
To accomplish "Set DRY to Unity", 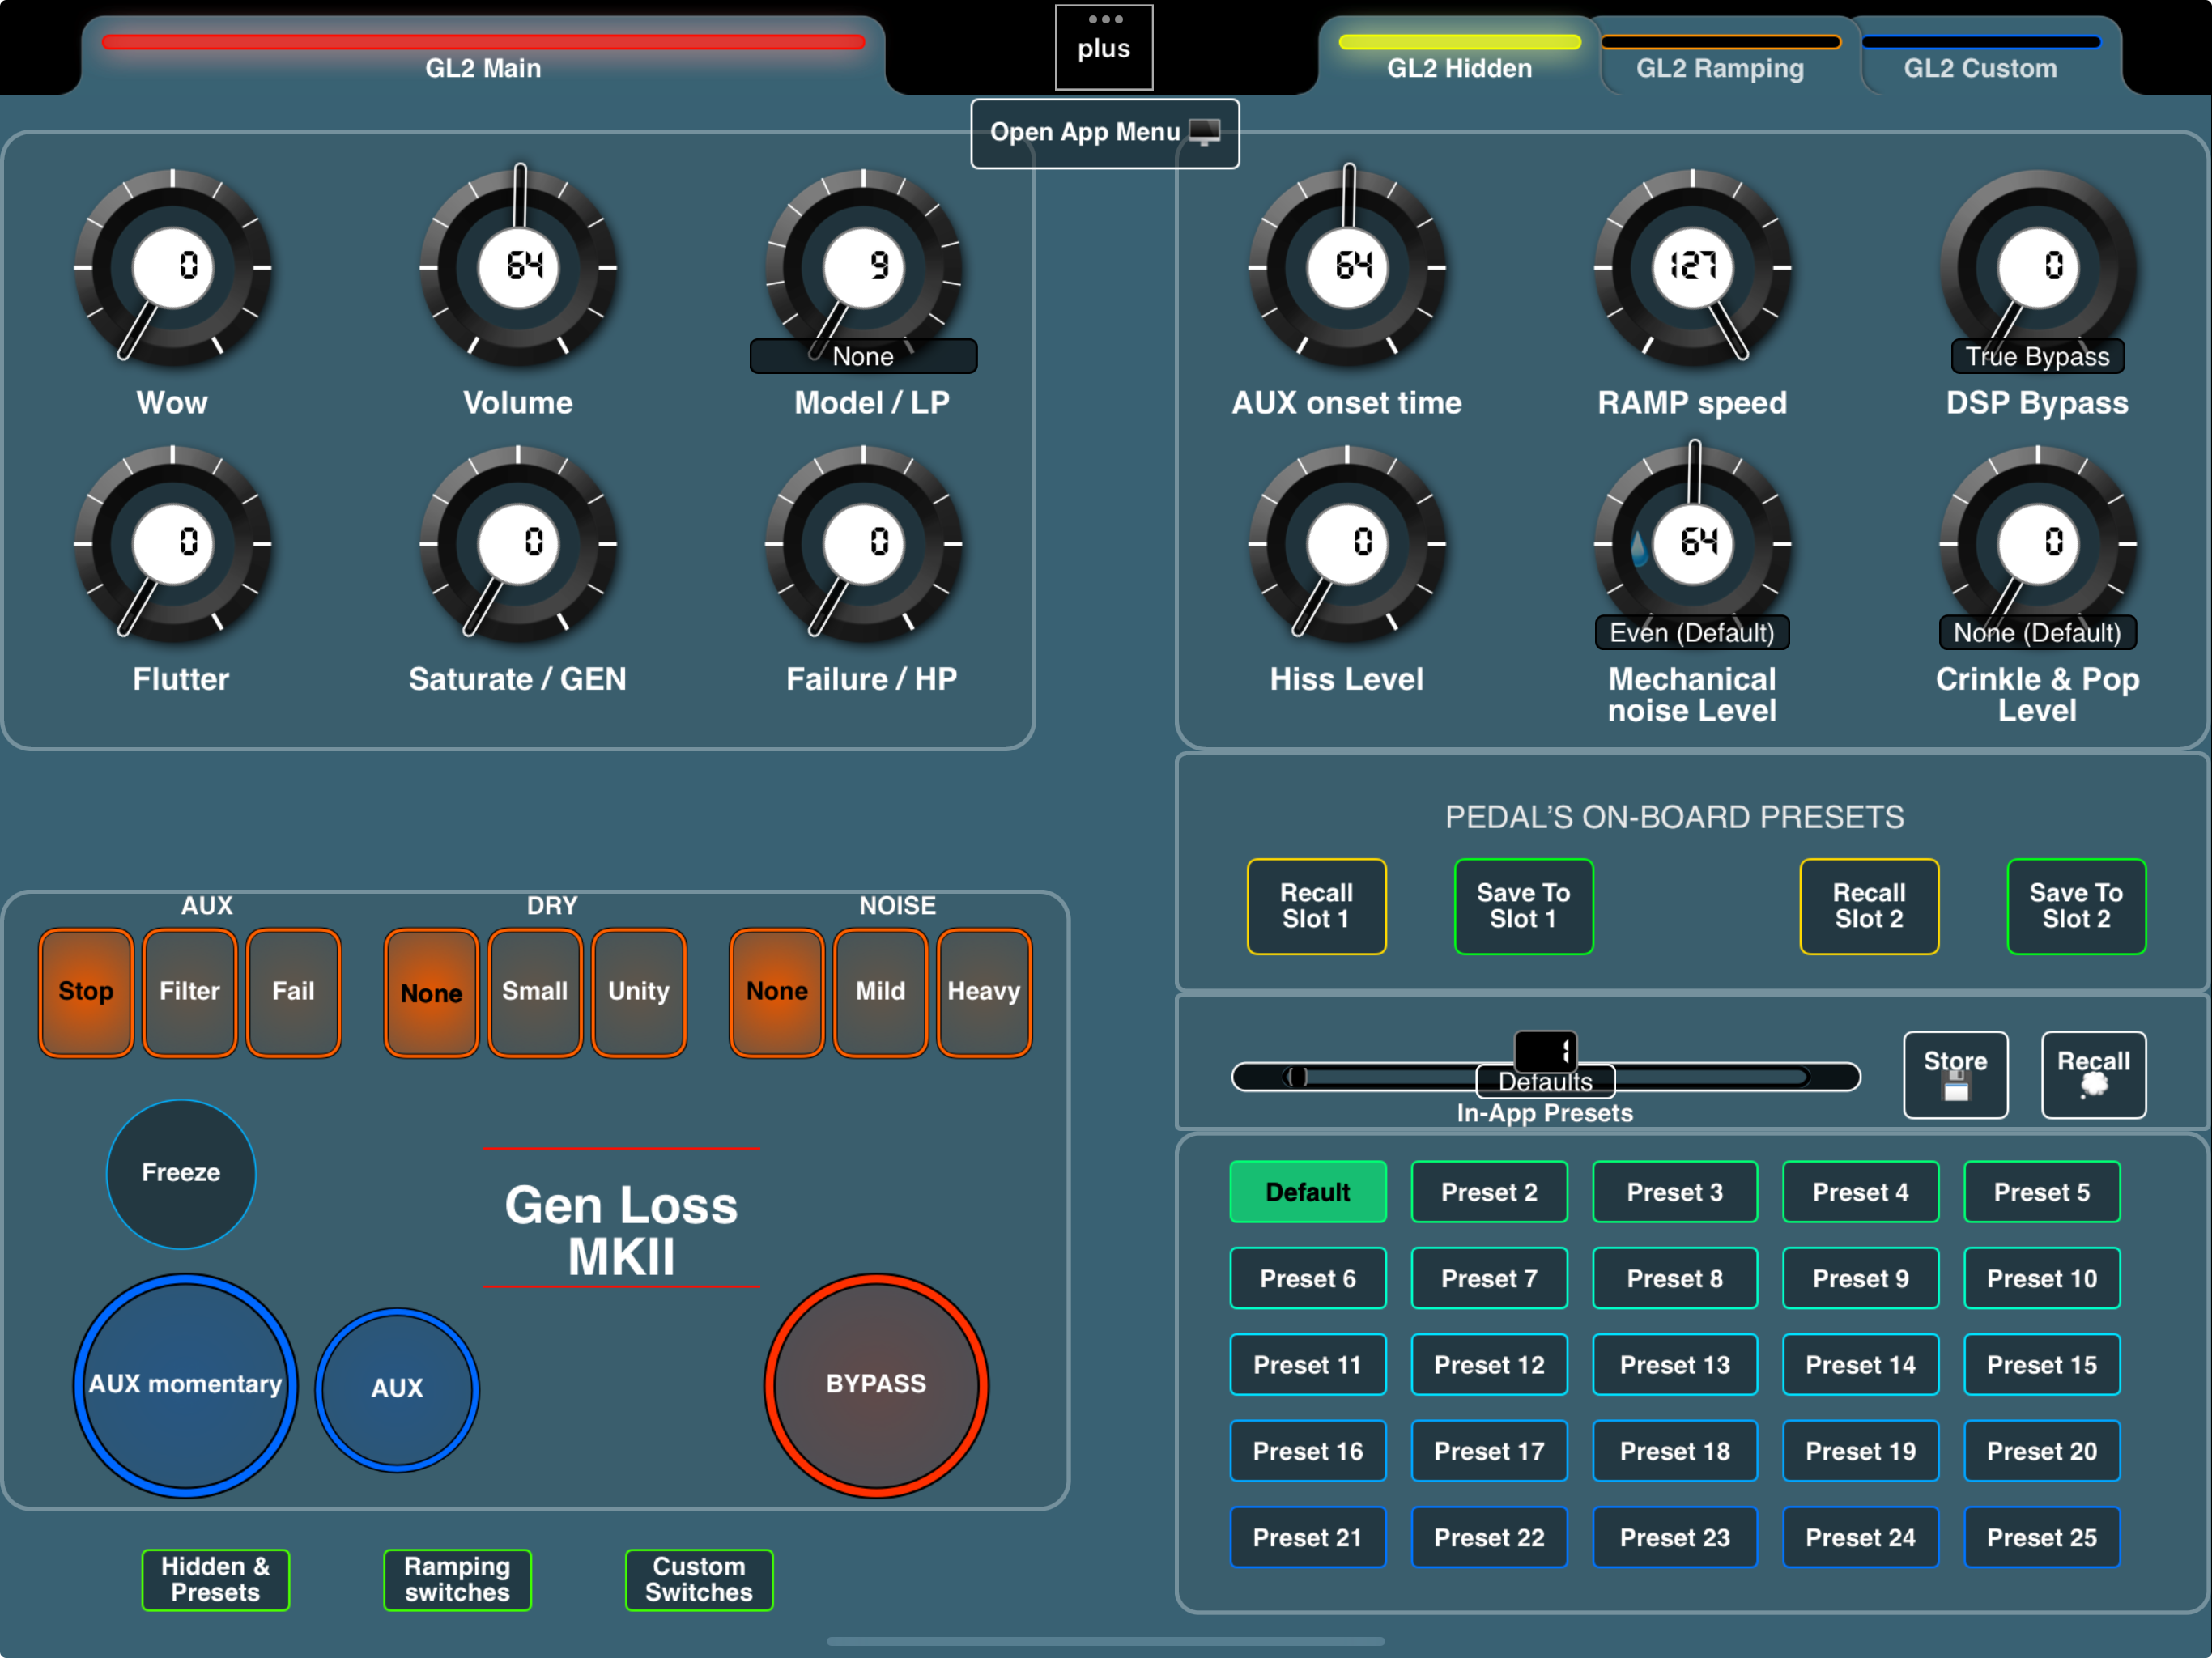I will pyautogui.click(x=639, y=992).
